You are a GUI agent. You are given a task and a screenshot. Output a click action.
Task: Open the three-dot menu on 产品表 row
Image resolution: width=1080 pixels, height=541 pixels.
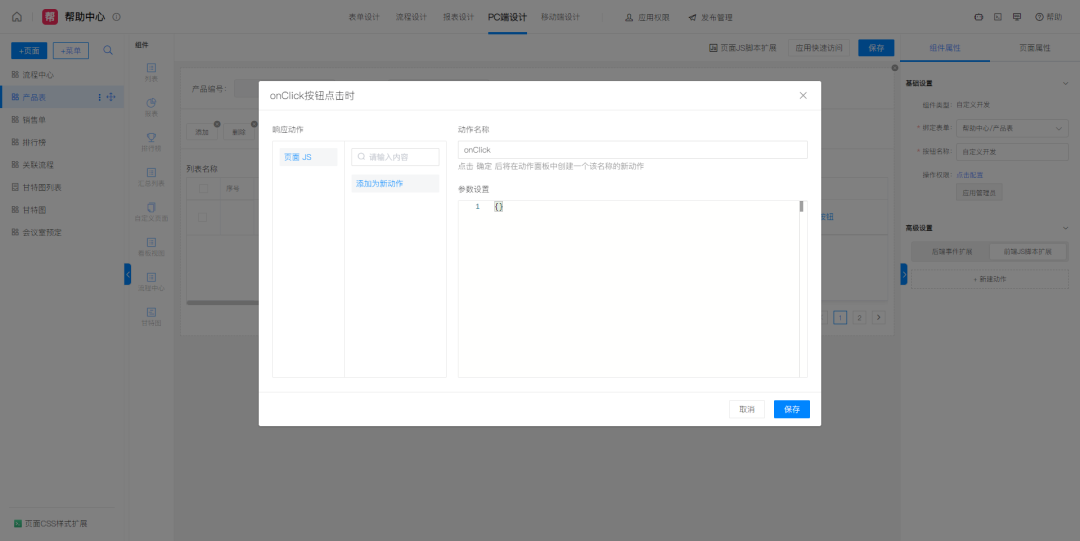pos(99,97)
